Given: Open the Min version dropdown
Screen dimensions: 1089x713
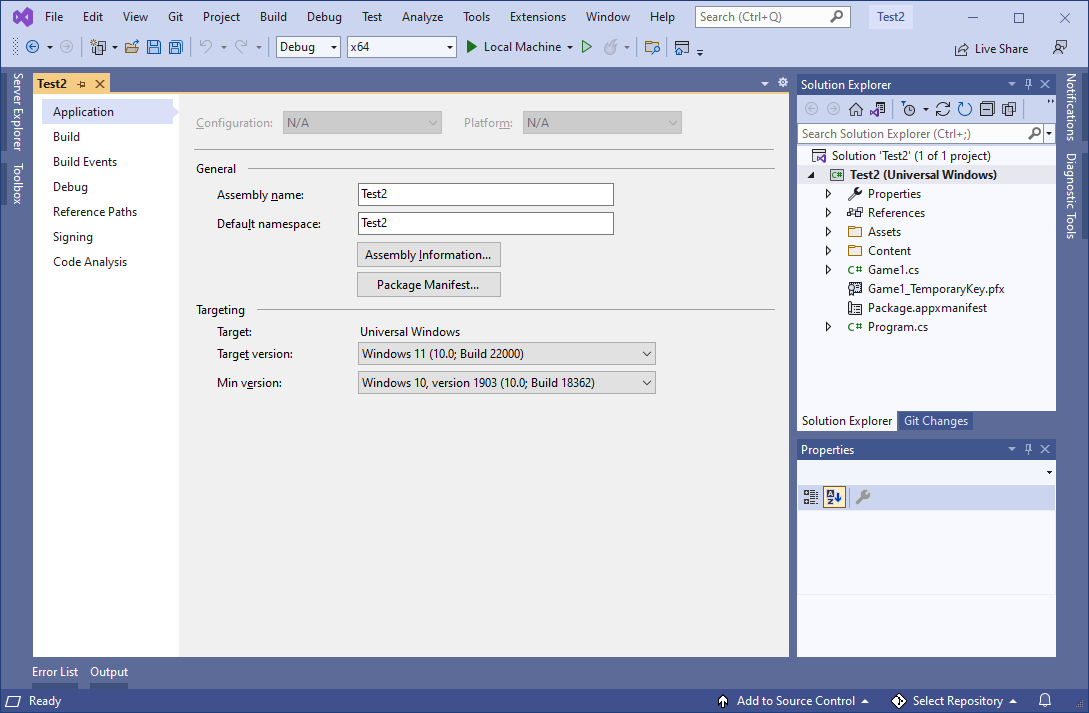Looking at the screenshot, I should tap(506, 383).
